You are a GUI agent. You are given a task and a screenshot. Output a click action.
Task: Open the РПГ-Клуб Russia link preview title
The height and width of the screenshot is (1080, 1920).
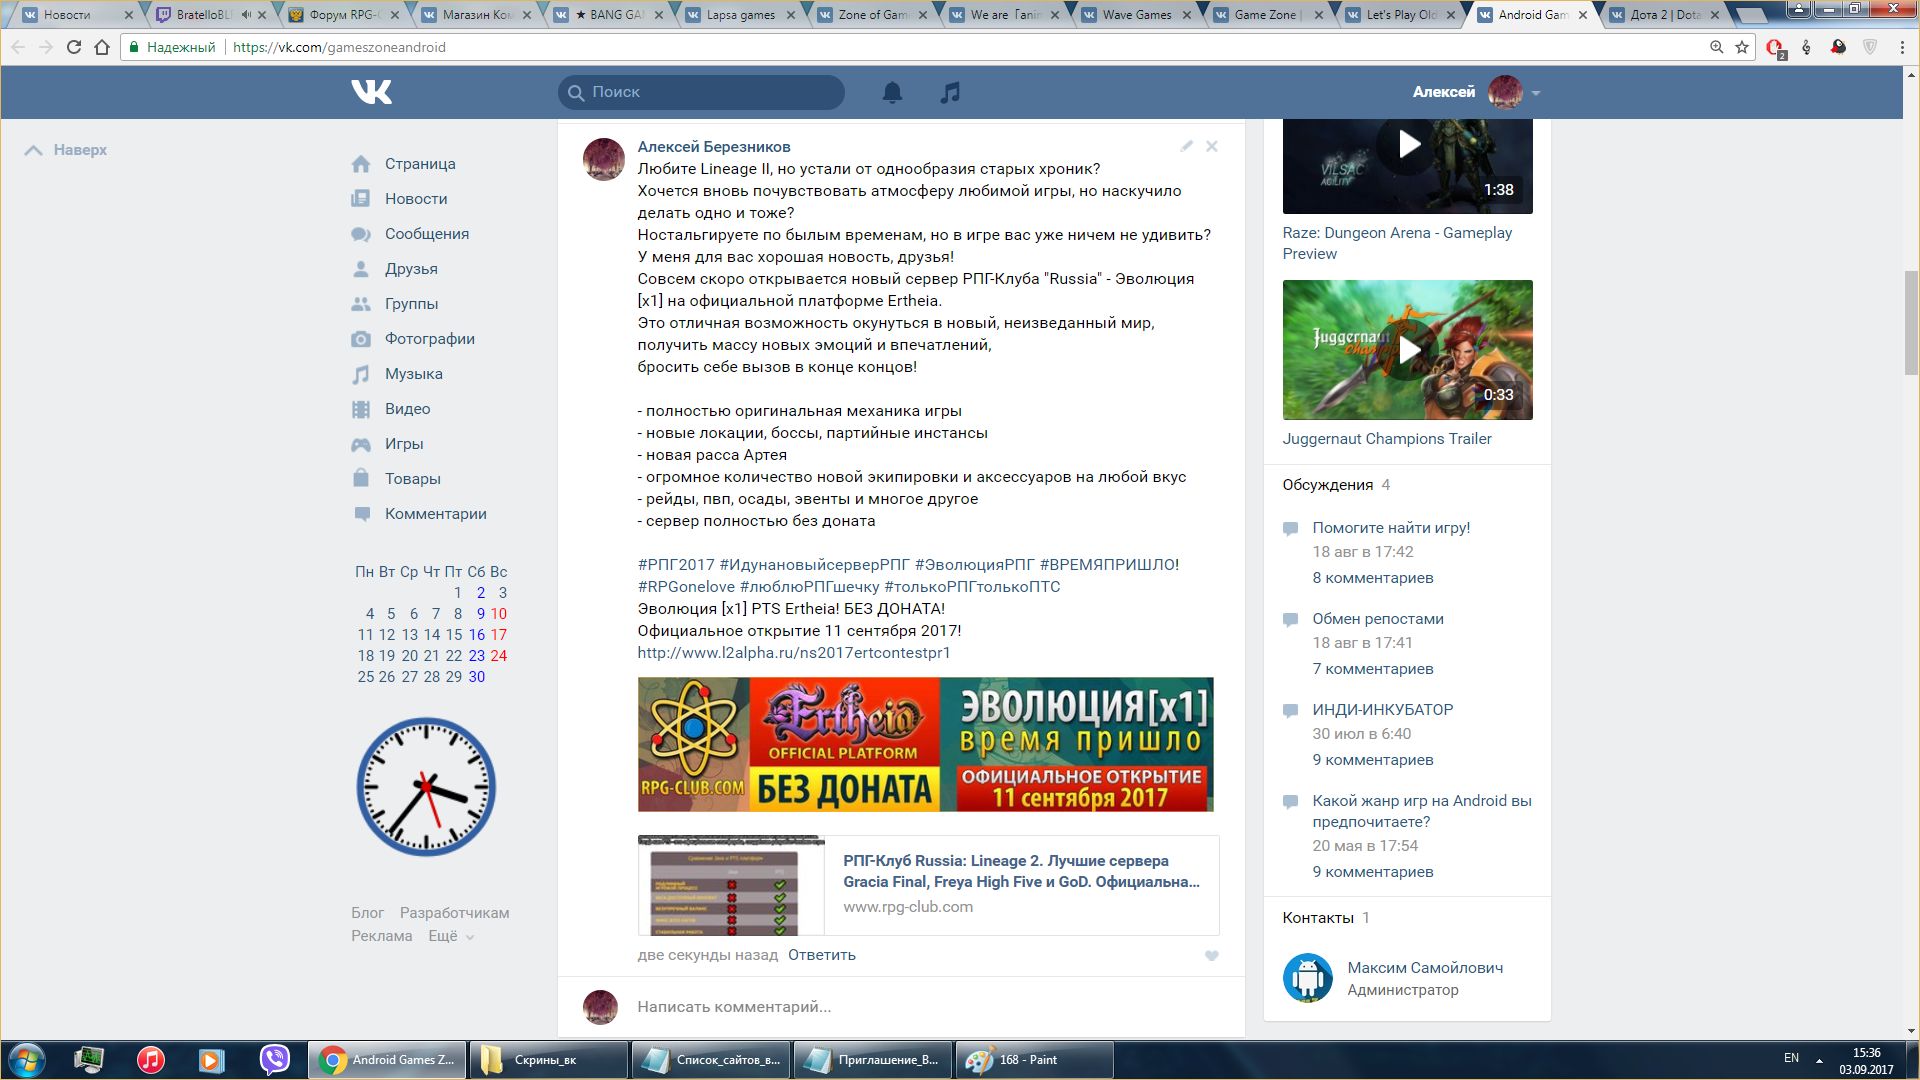point(1021,871)
